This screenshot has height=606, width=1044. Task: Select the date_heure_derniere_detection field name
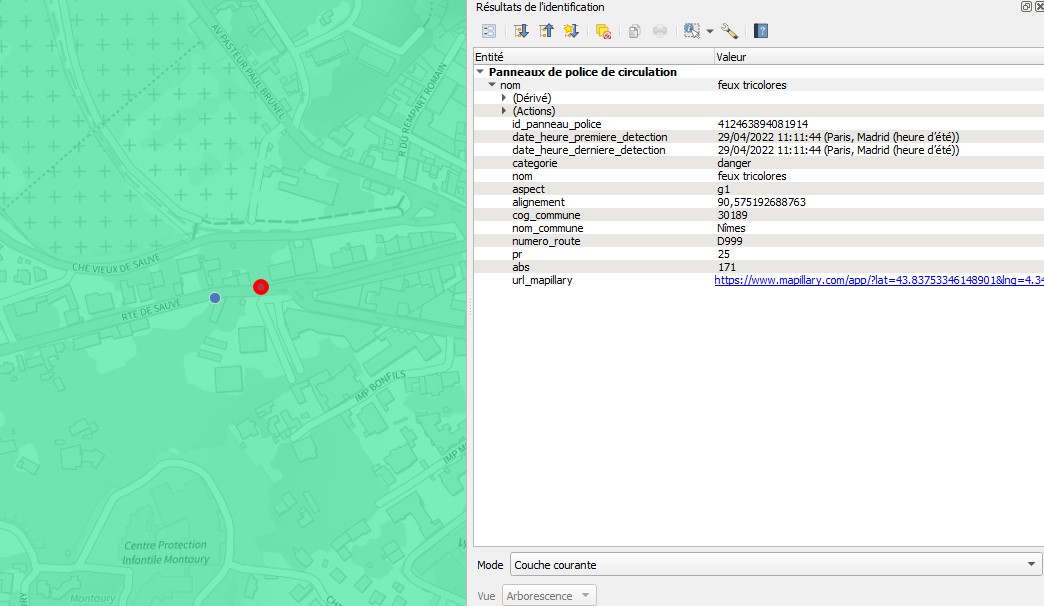[589, 151]
